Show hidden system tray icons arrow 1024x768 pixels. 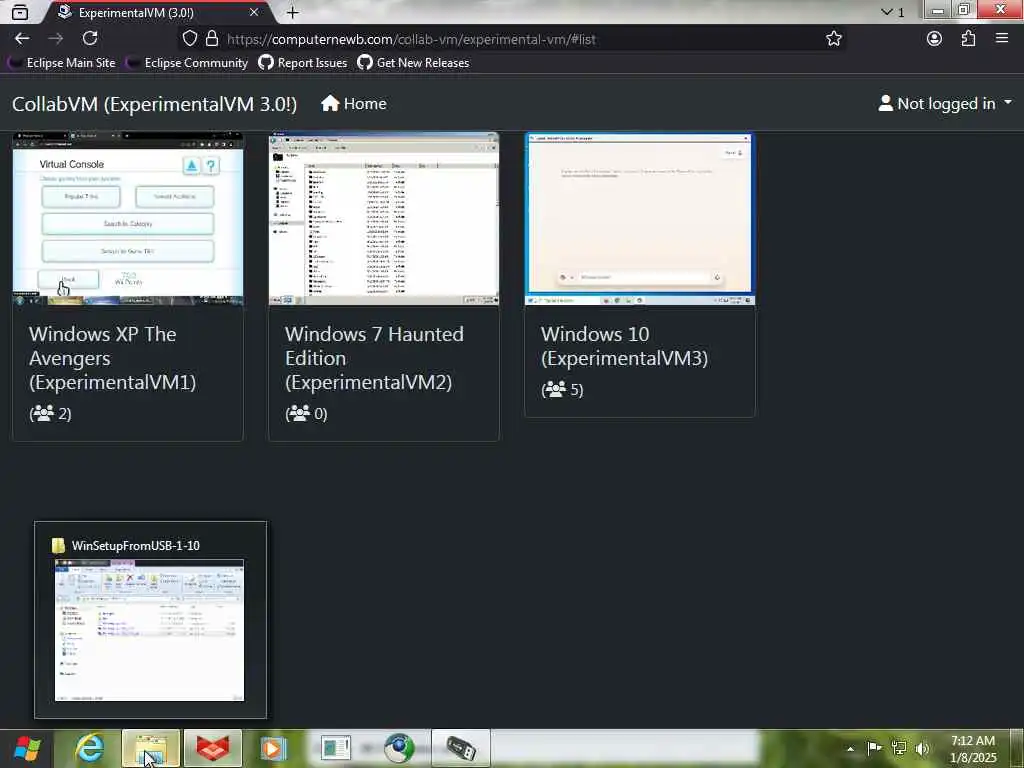(x=850, y=748)
